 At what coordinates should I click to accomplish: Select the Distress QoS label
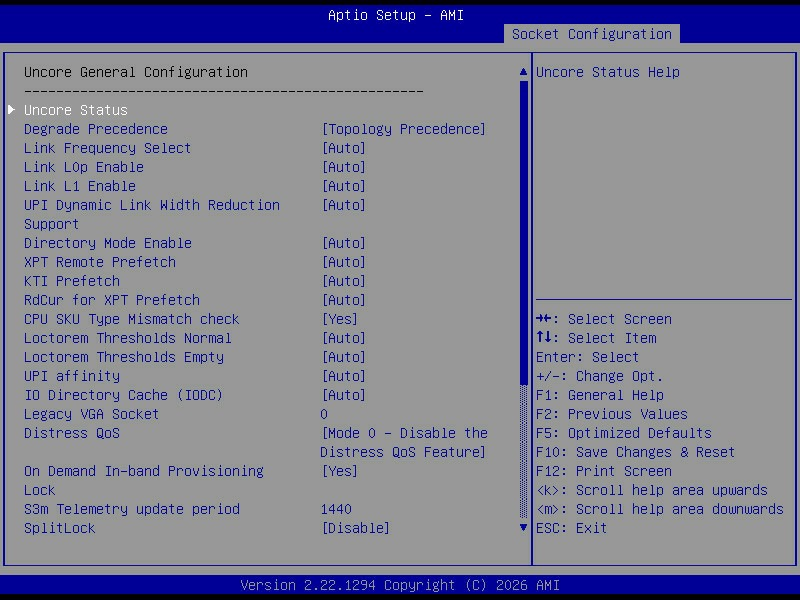(72, 433)
